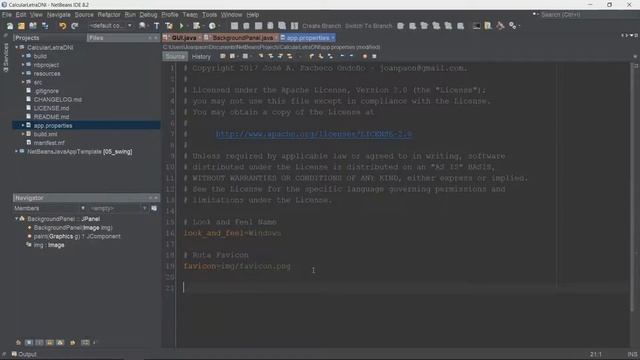Select app.properties in the Files tree
The width and height of the screenshot is (640, 360).
tap(53, 125)
